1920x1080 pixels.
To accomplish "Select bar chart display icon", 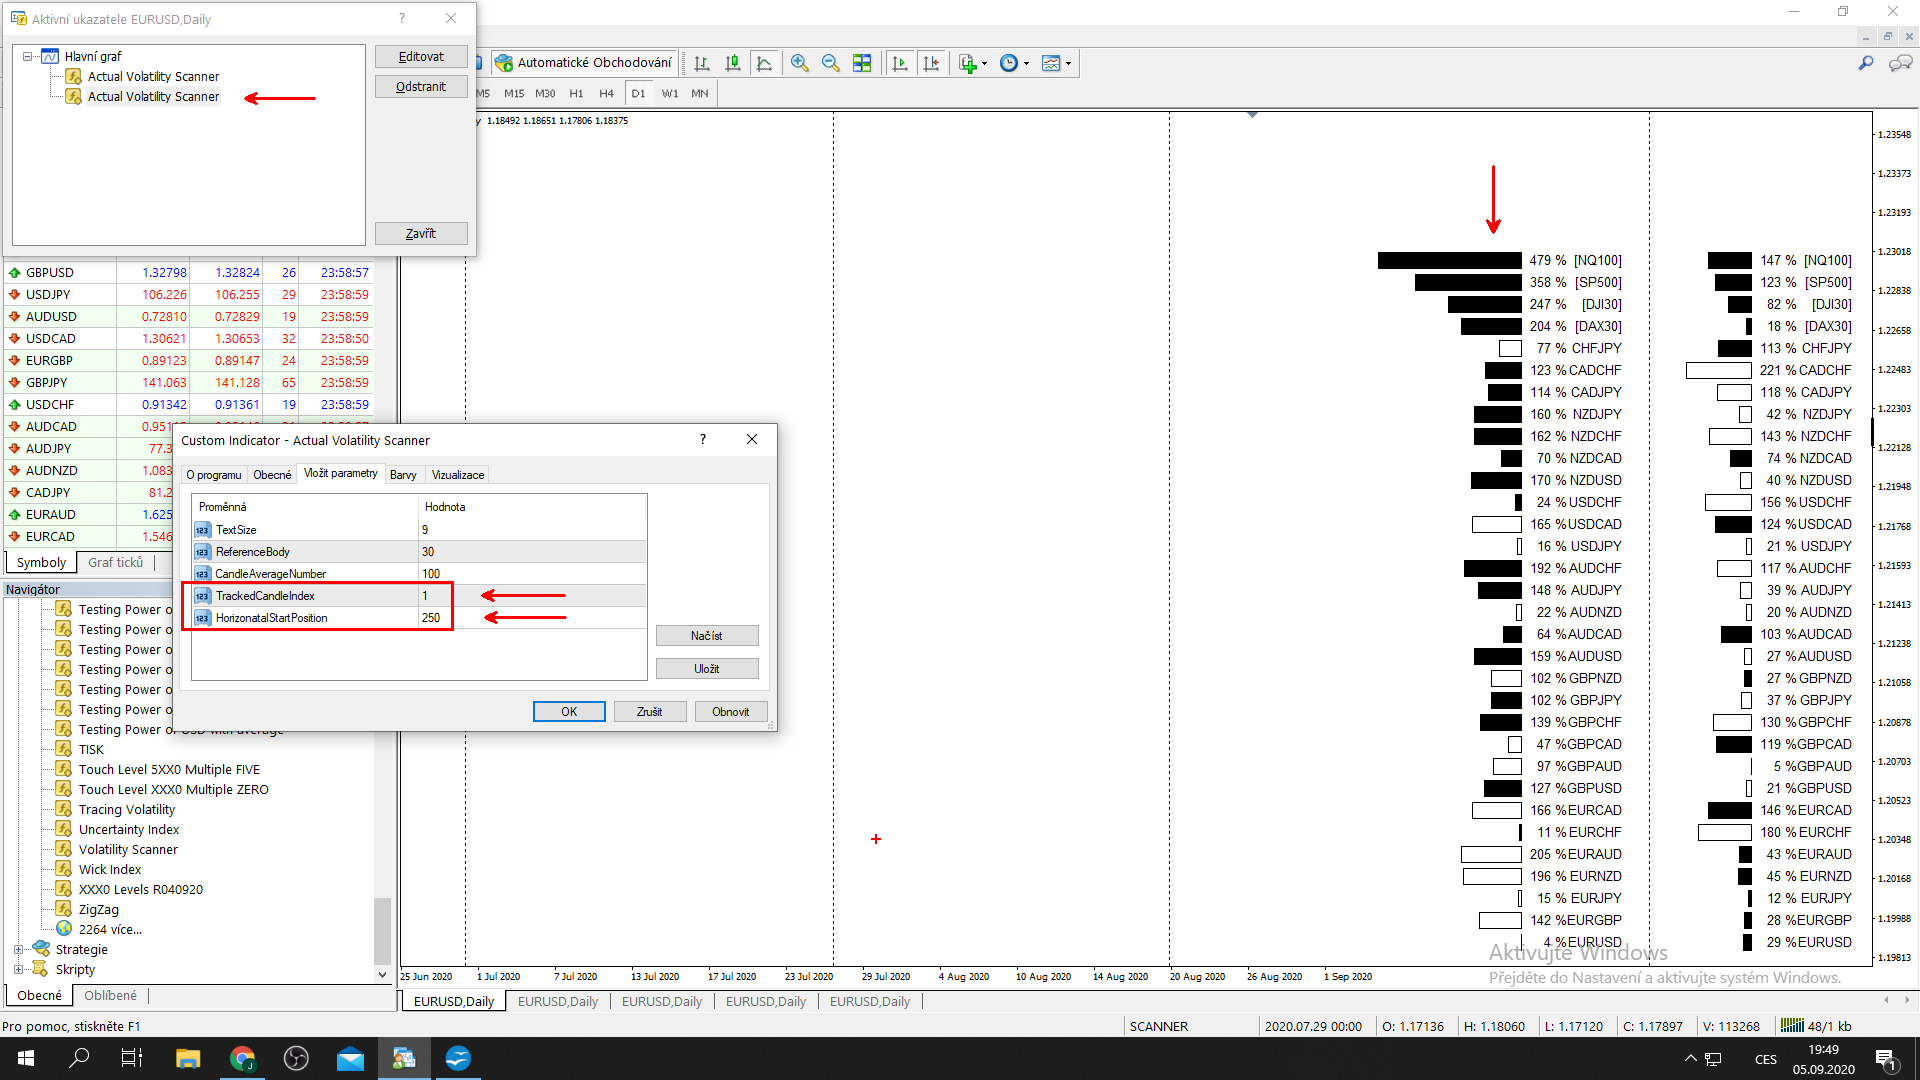I will (x=702, y=62).
